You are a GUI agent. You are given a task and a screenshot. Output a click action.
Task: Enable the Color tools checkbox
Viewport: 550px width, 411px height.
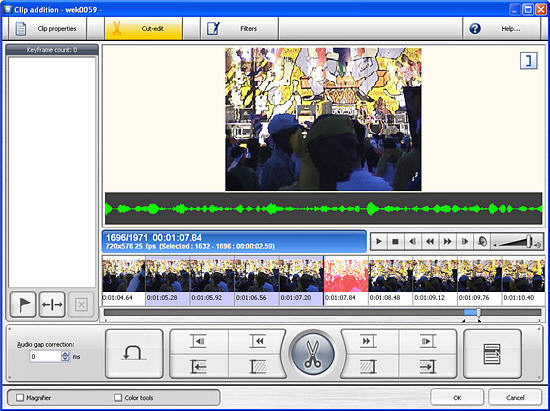118,397
